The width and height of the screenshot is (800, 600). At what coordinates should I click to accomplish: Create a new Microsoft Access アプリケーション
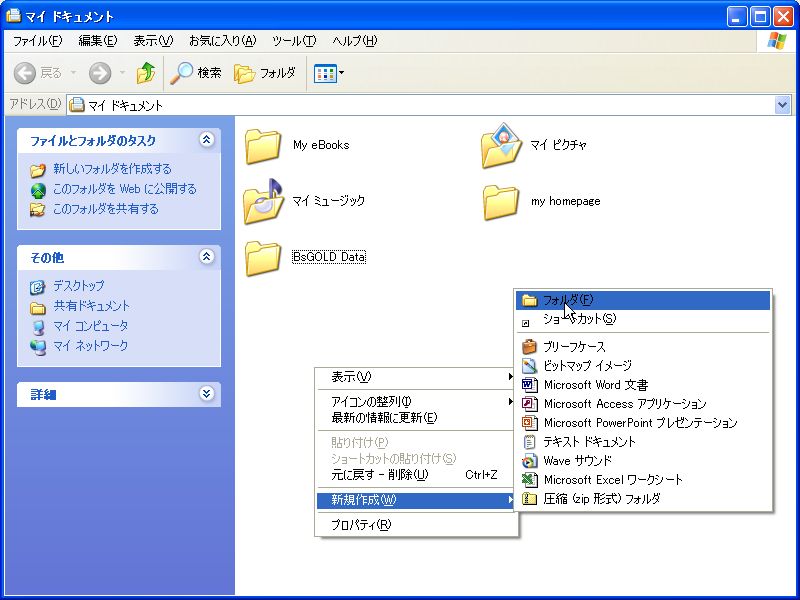[x=643, y=404]
